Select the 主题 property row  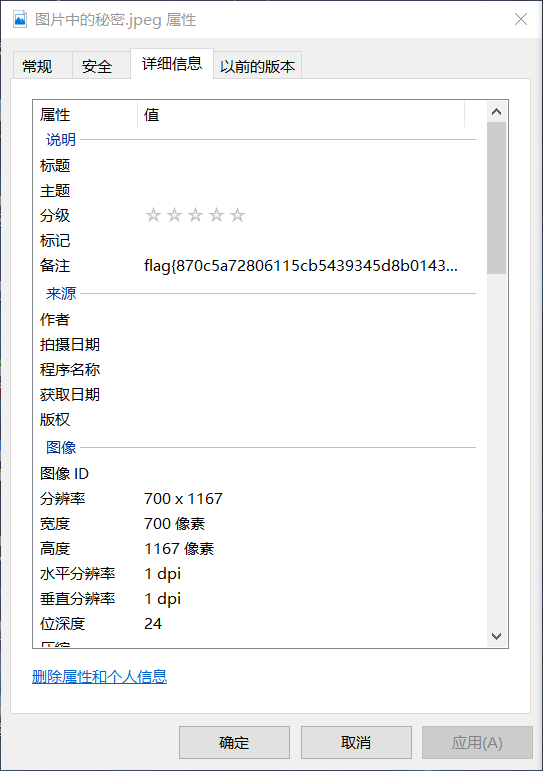click(255, 190)
